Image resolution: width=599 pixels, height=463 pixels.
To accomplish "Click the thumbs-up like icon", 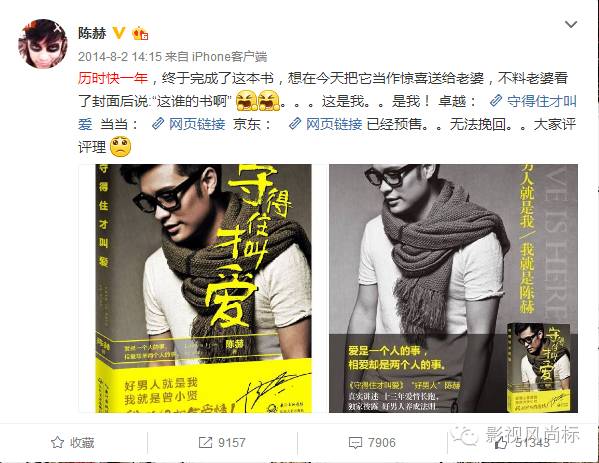I will tap(501, 443).
